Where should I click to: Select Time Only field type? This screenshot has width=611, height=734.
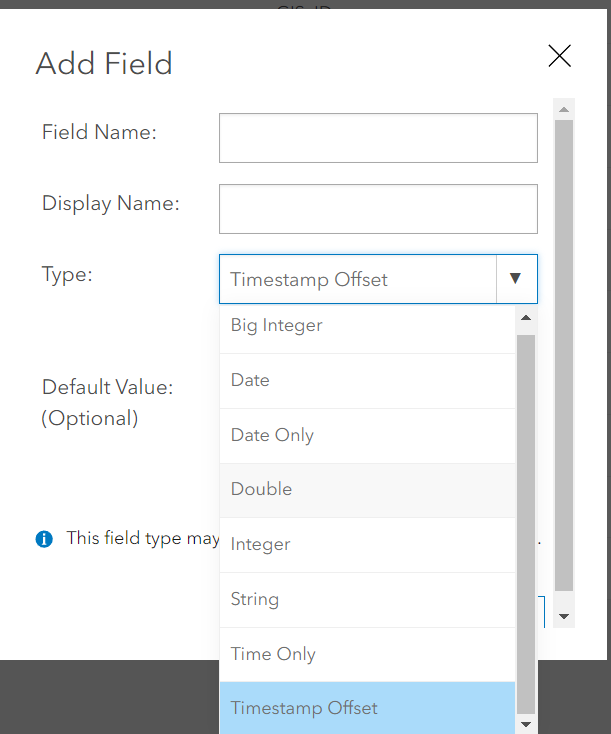pos(367,655)
